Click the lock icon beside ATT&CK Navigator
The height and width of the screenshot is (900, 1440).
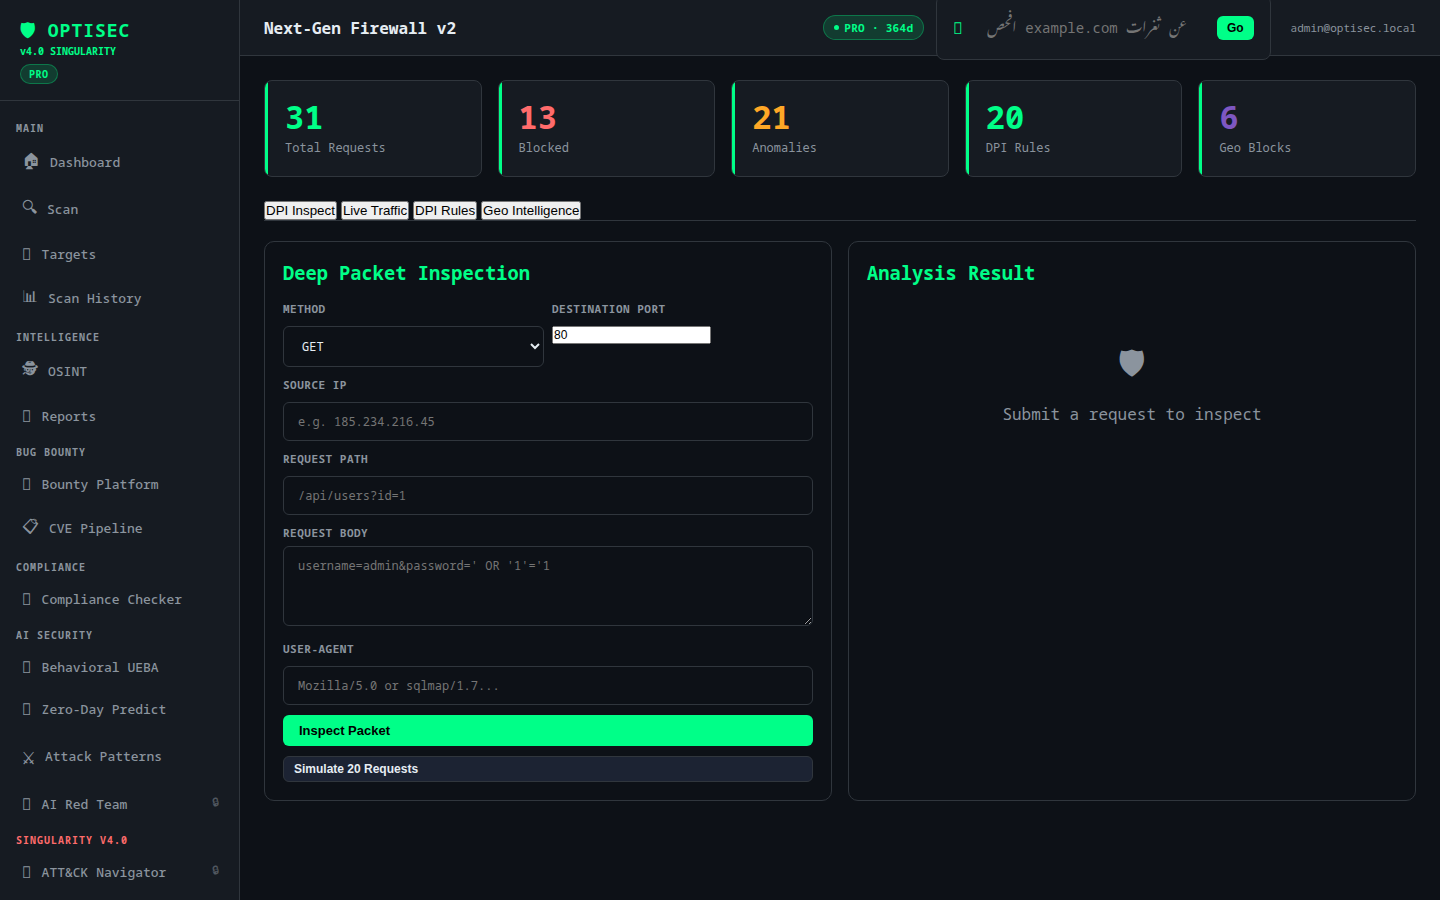[215, 870]
